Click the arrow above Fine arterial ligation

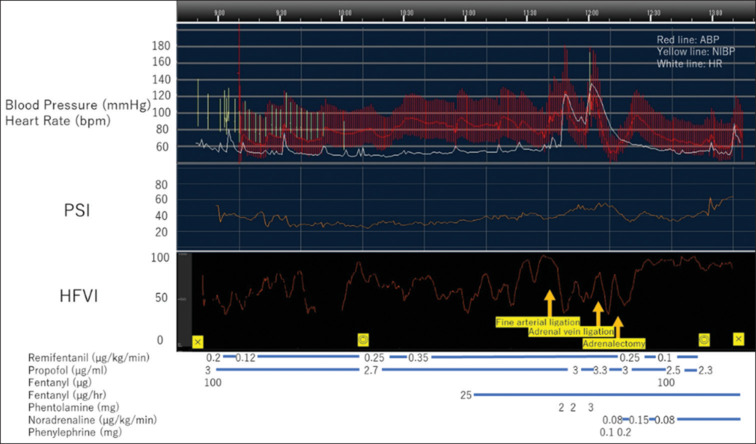pyautogui.click(x=549, y=303)
